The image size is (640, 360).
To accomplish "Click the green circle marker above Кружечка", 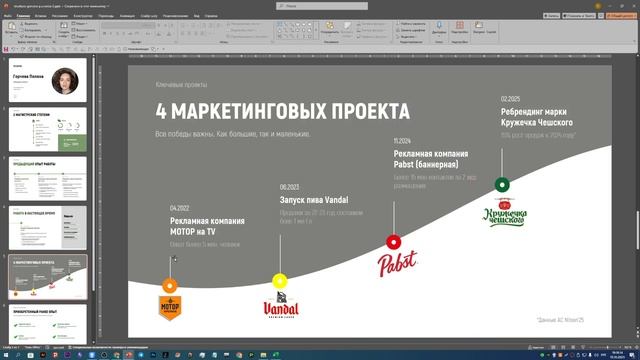I will [502, 185].
